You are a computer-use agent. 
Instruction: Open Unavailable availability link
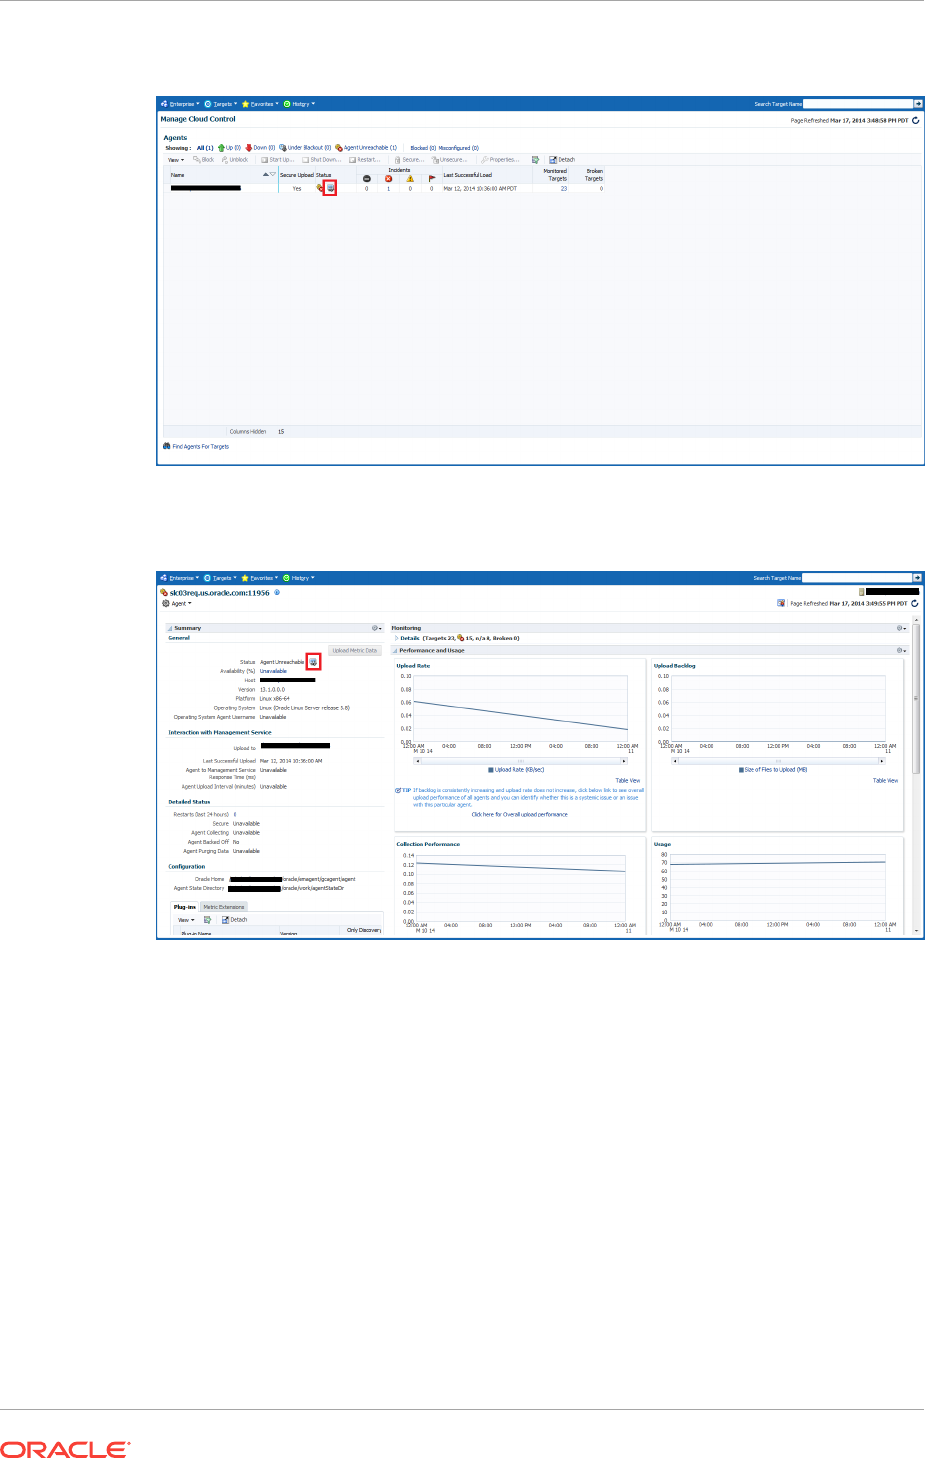(273, 672)
